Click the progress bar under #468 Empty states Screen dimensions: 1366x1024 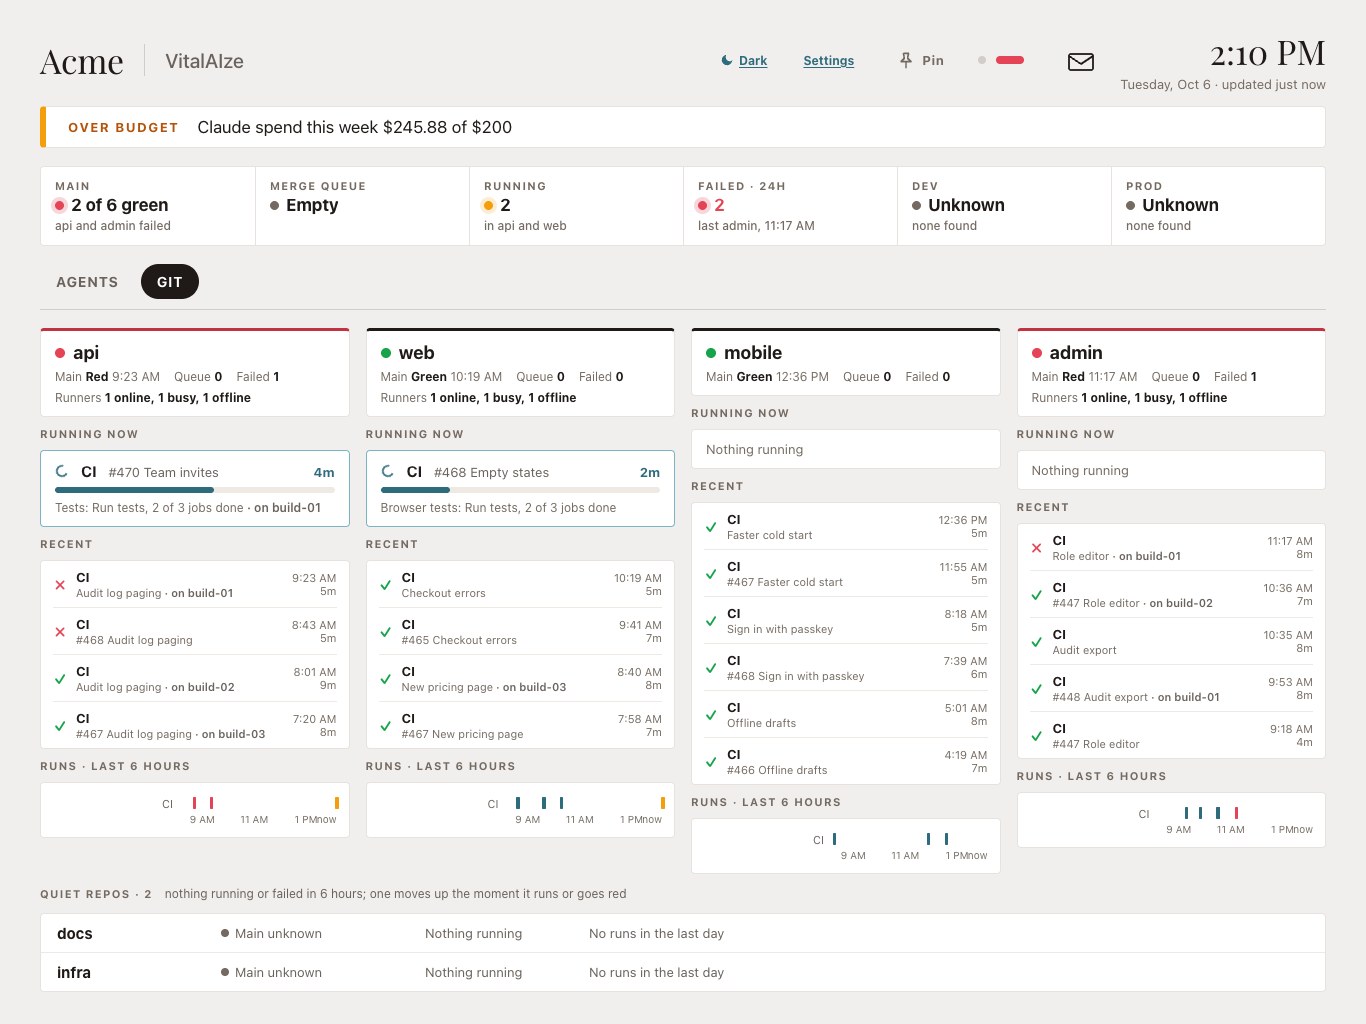point(520,490)
